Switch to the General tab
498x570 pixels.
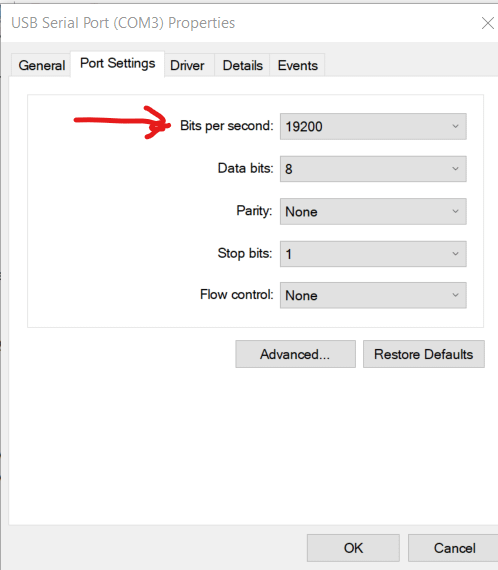point(41,65)
